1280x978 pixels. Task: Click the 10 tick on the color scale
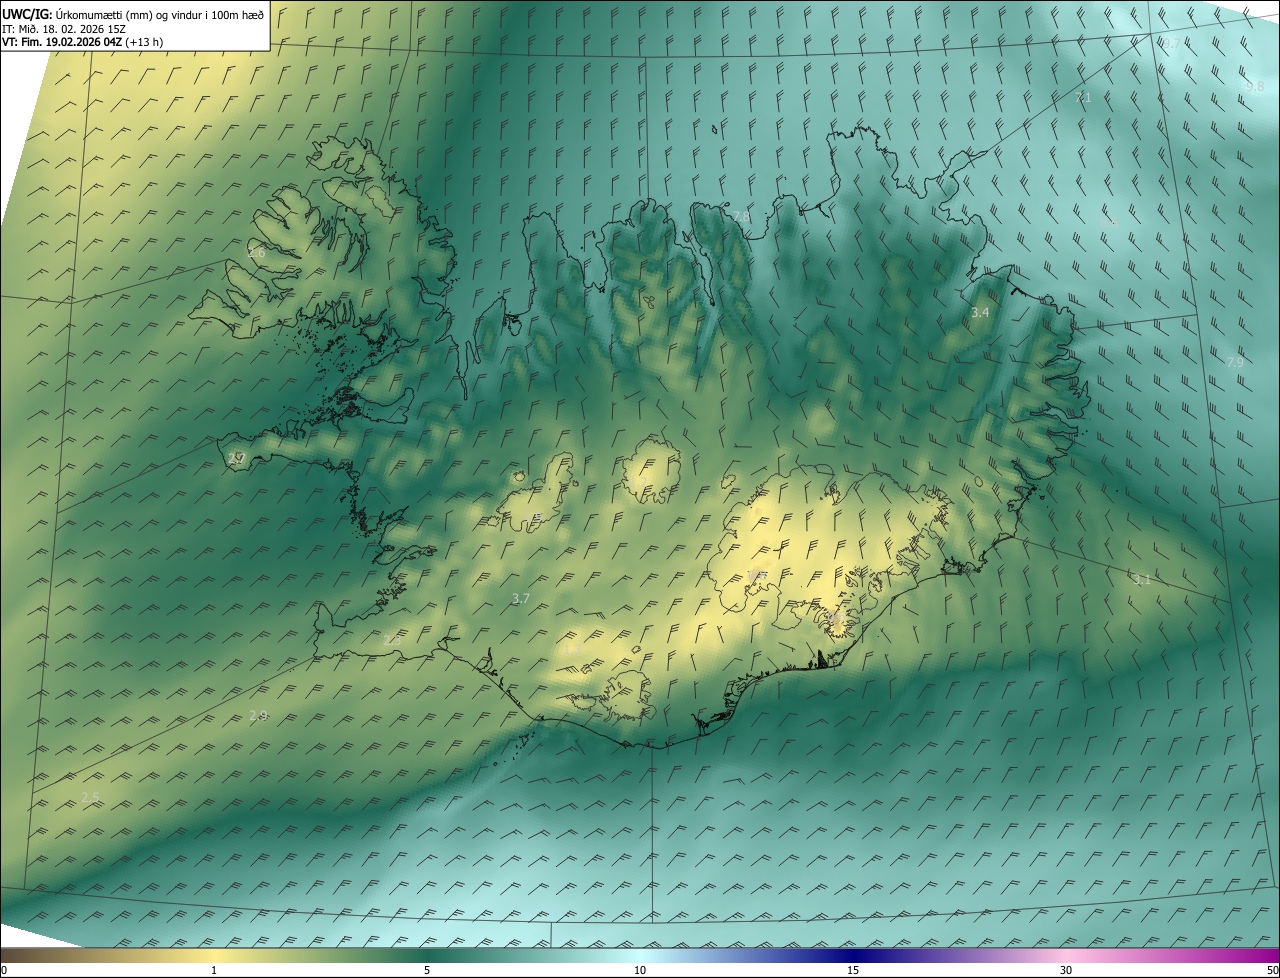coord(640,970)
